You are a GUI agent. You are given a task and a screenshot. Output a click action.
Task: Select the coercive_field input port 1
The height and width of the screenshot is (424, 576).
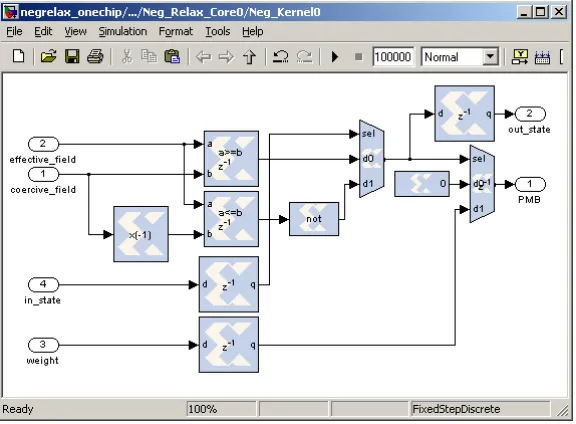[x=43, y=174]
